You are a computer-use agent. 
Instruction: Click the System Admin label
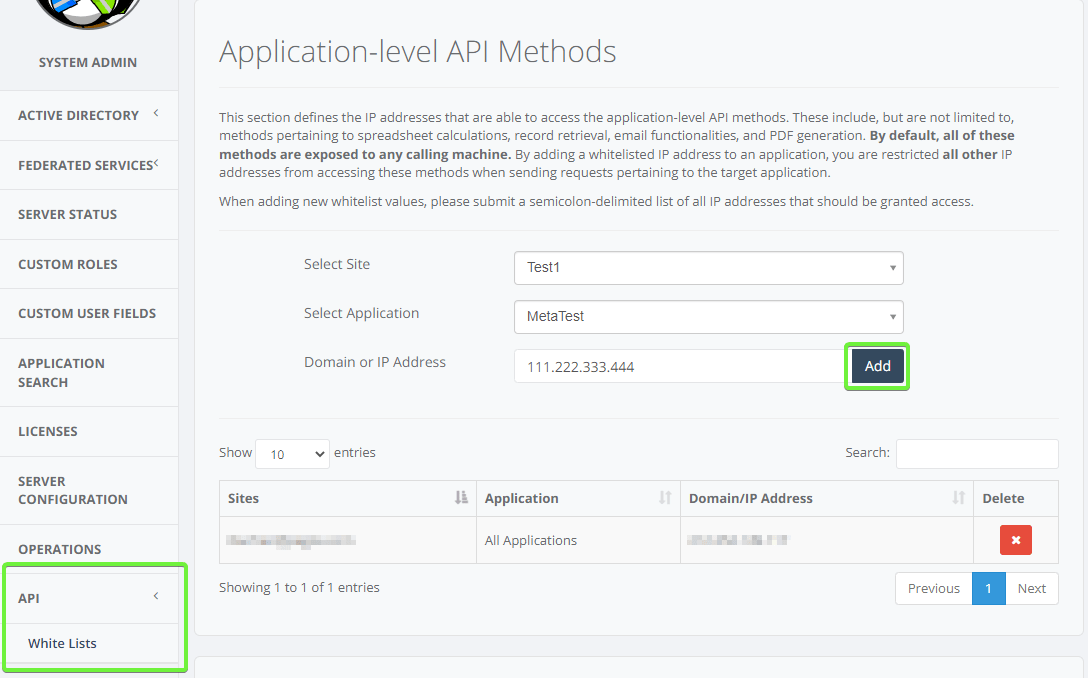coord(88,62)
